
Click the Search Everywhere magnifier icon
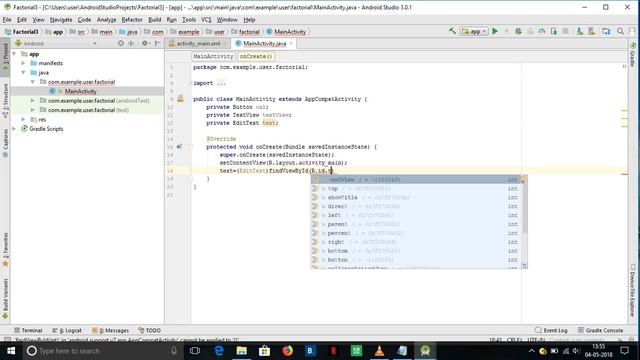[620, 31]
